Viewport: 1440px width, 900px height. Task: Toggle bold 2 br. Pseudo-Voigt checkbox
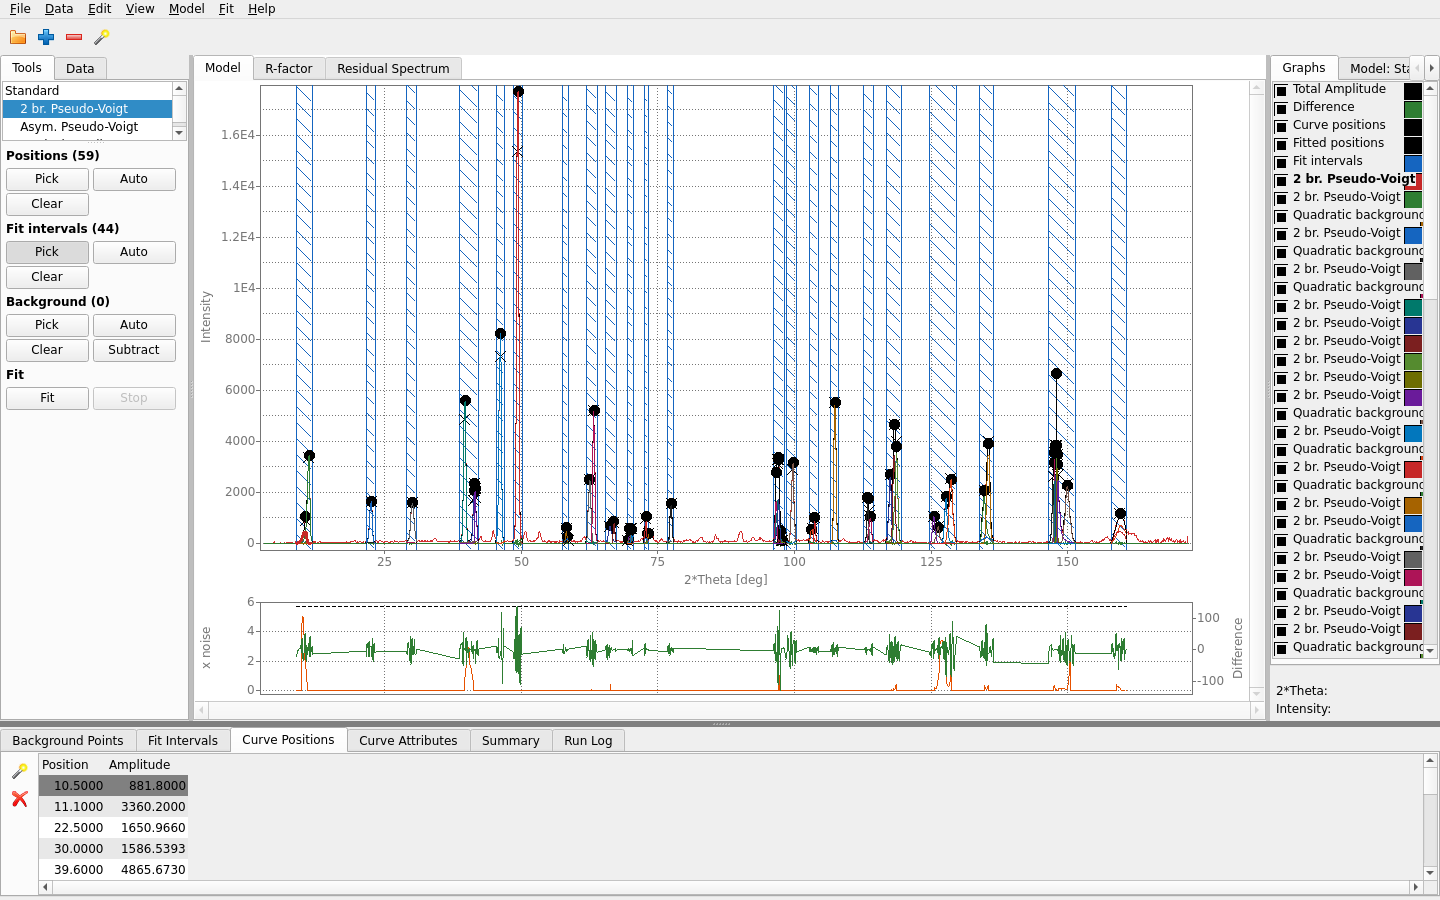pos(1281,180)
